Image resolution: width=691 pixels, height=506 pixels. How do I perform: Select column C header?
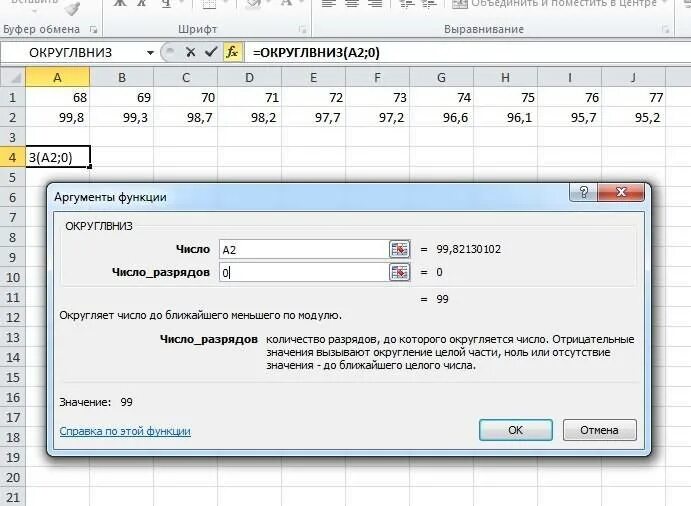pos(186,78)
